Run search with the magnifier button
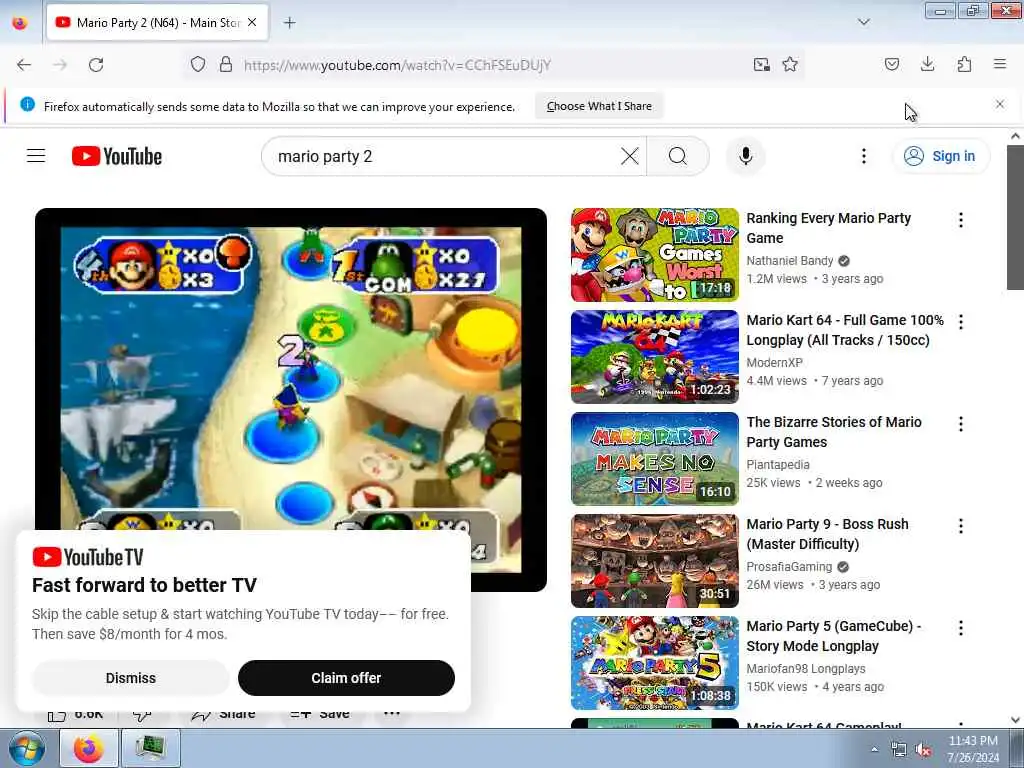Viewport: 1024px width, 768px height. [x=678, y=156]
